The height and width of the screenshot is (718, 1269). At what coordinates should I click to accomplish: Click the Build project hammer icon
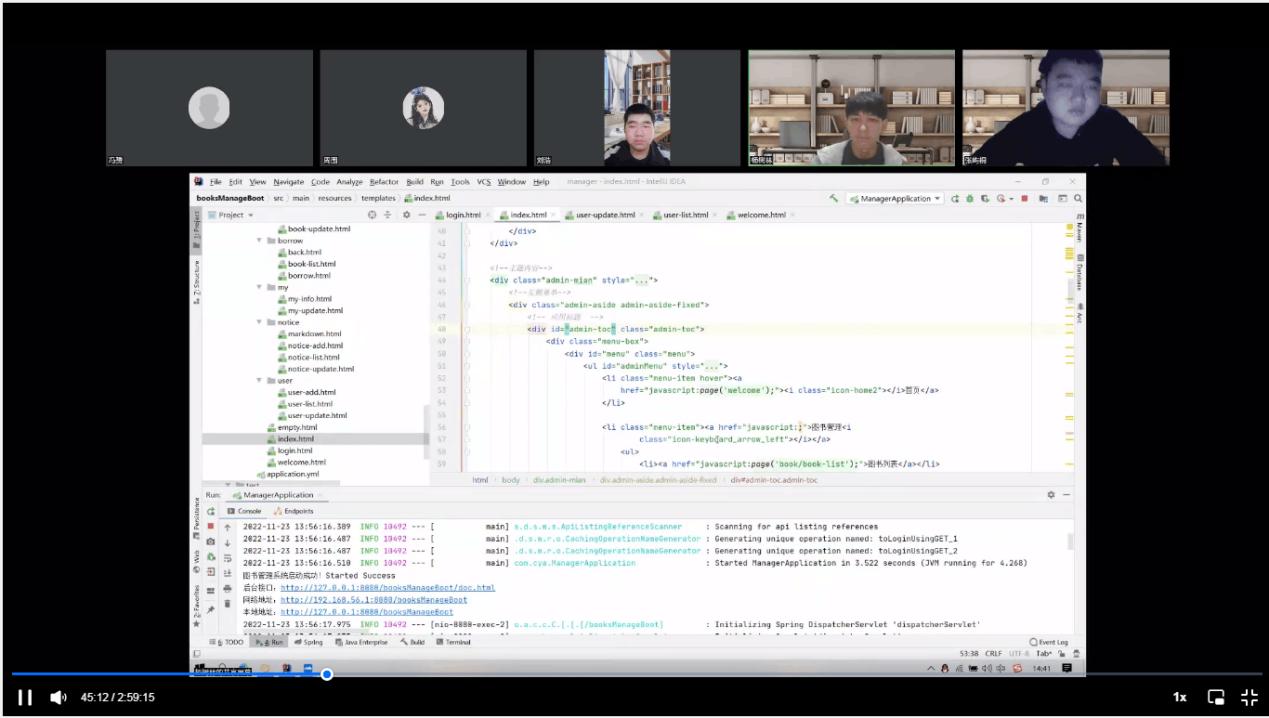click(834, 199)
